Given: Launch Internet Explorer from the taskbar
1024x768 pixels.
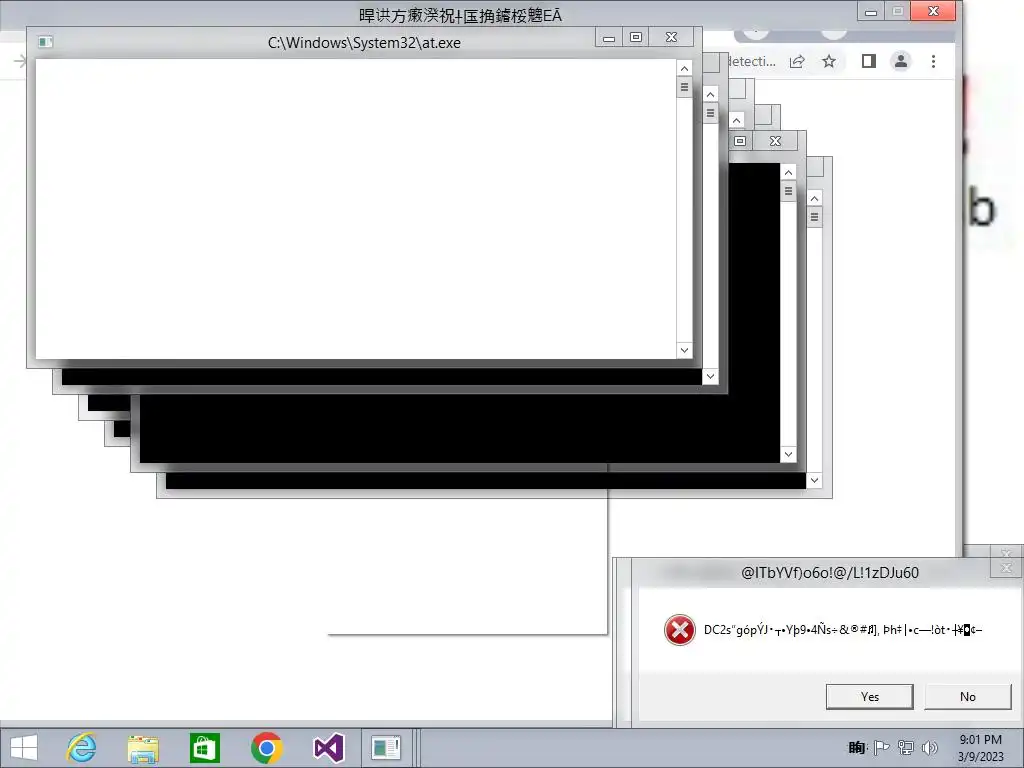Looking at the screenshot, I should click(x=82, y=748).
